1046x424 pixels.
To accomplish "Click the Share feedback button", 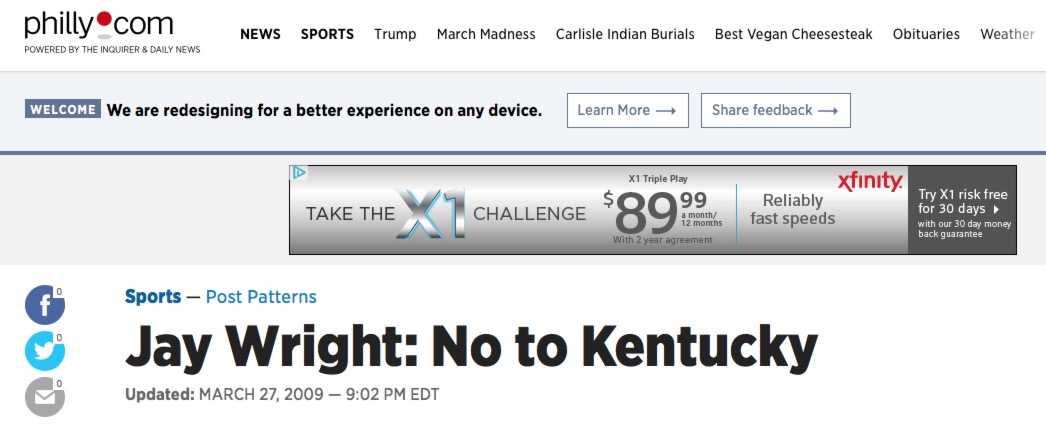I will [x=775, y=110].
